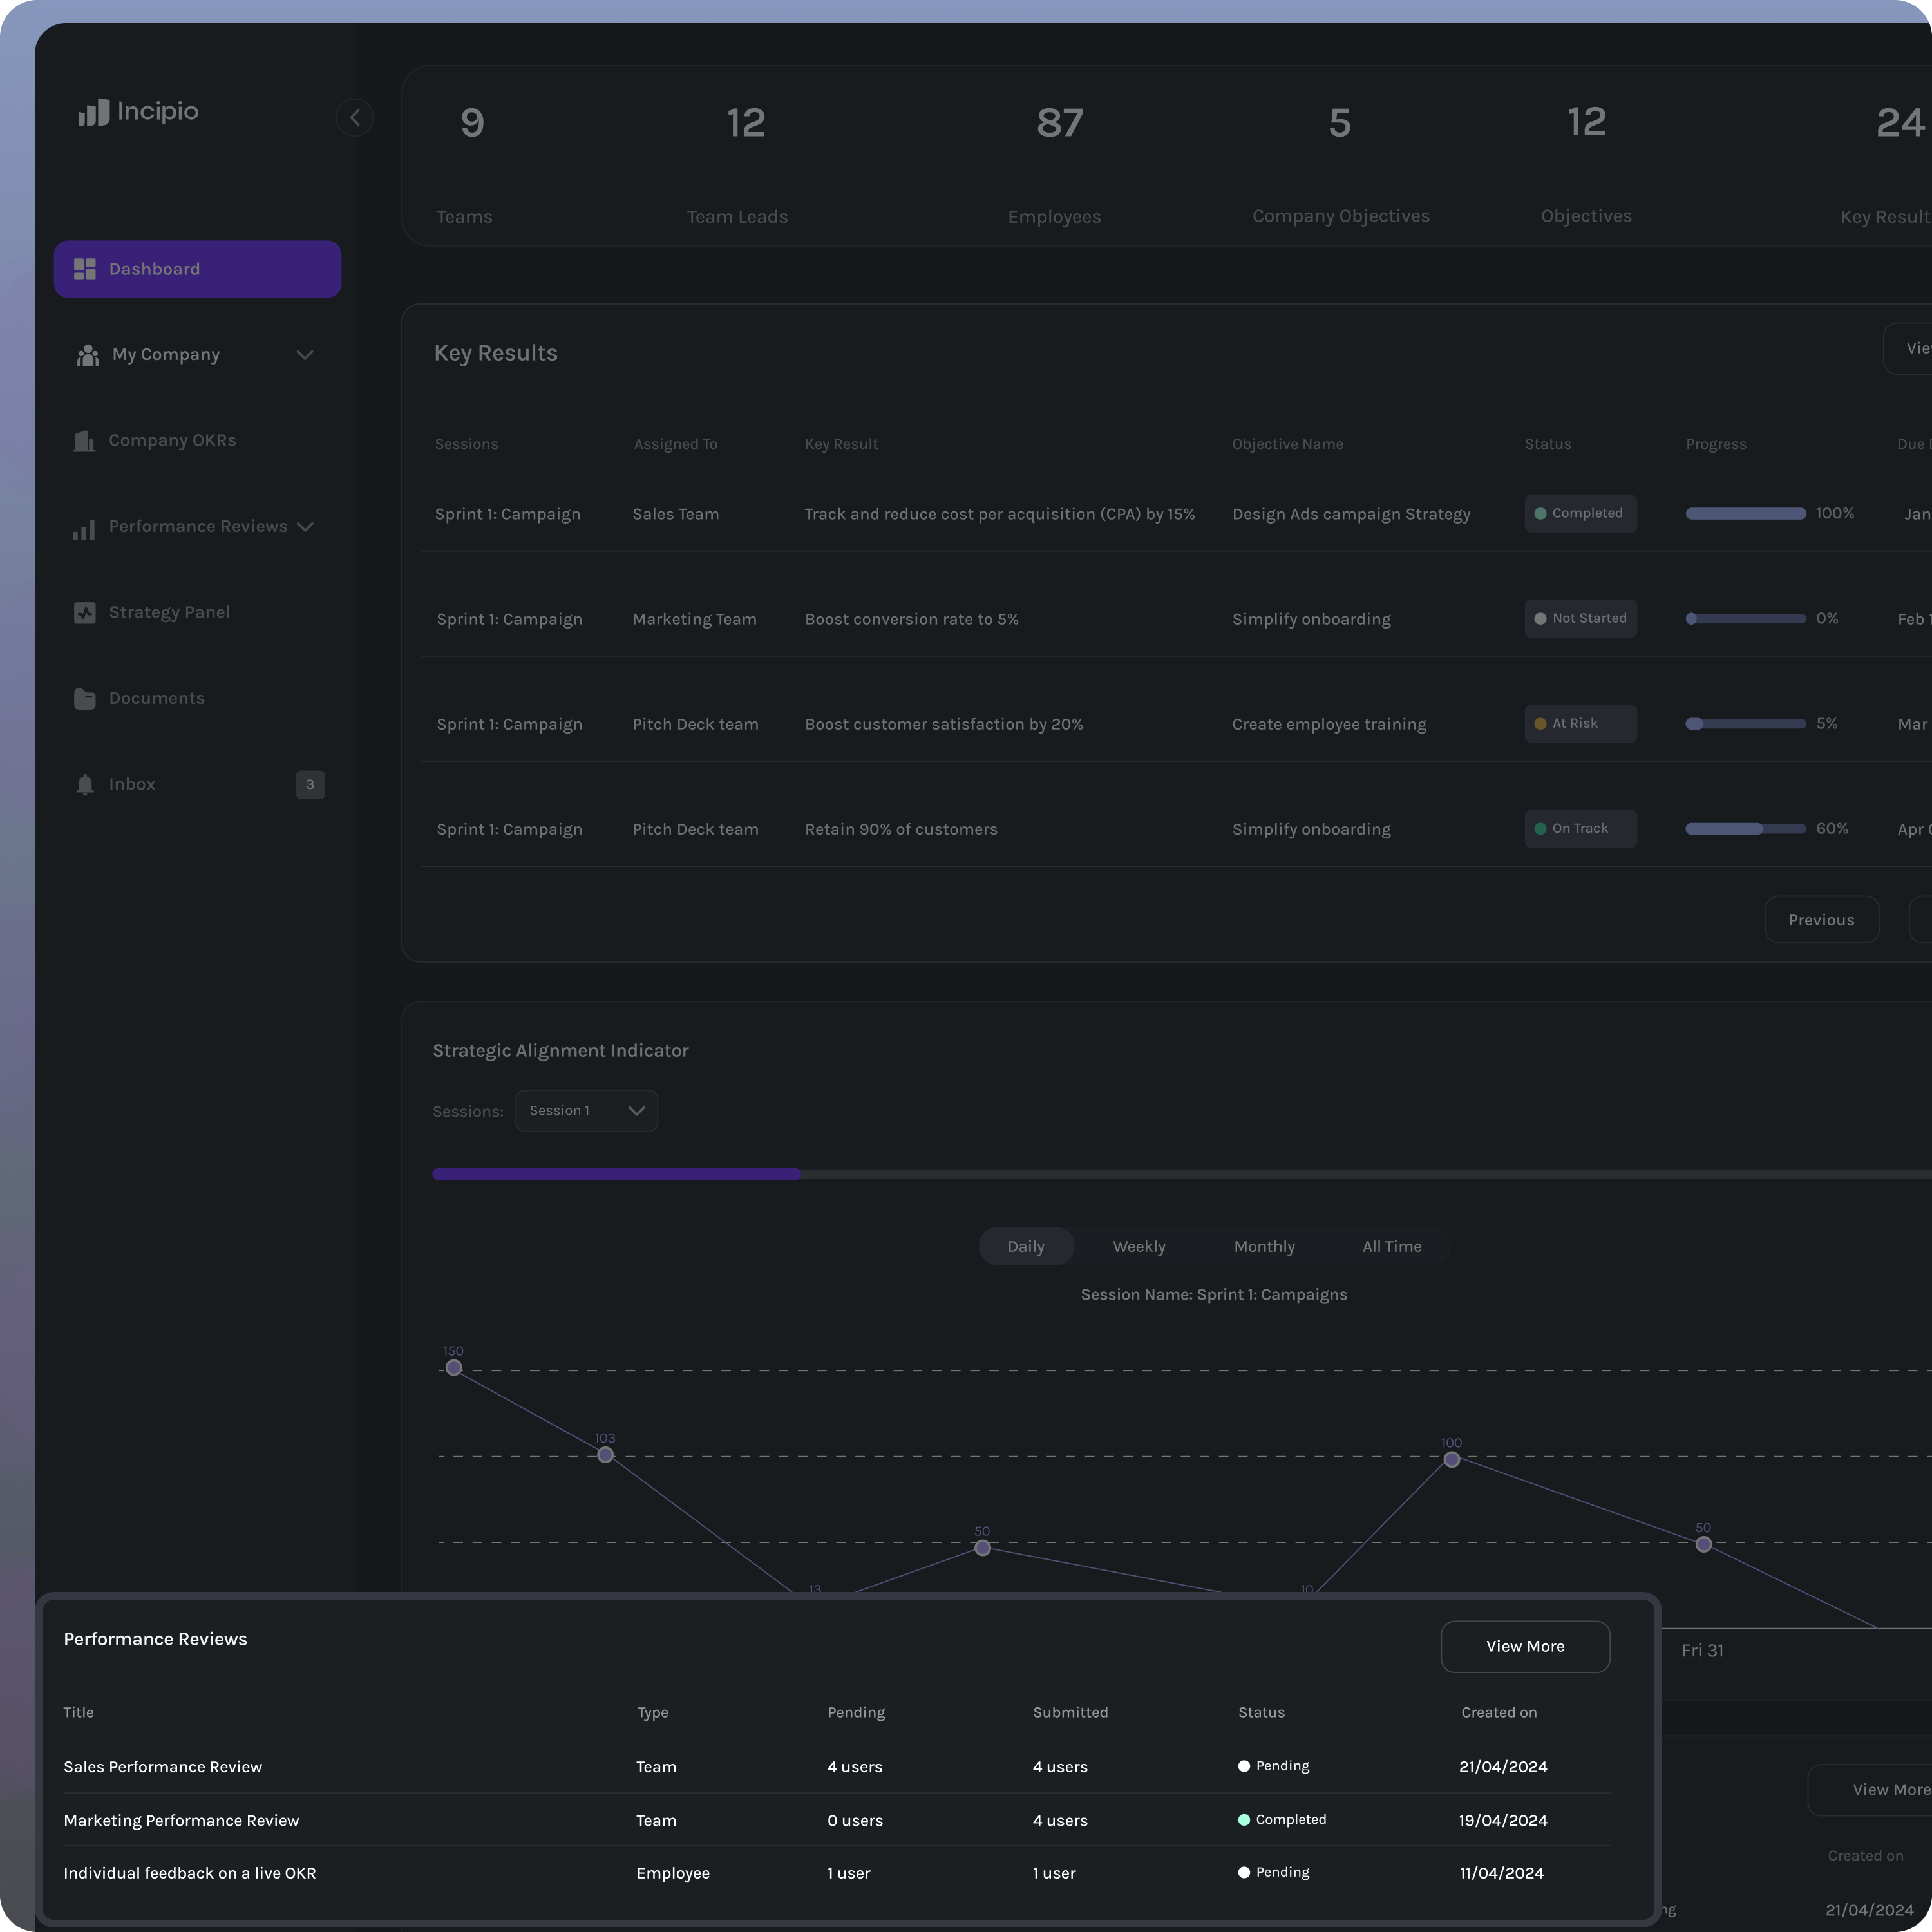The image size is (1932, 1932).
Task: Switch to the Monthly view tab
Action: point(1264,1246)
